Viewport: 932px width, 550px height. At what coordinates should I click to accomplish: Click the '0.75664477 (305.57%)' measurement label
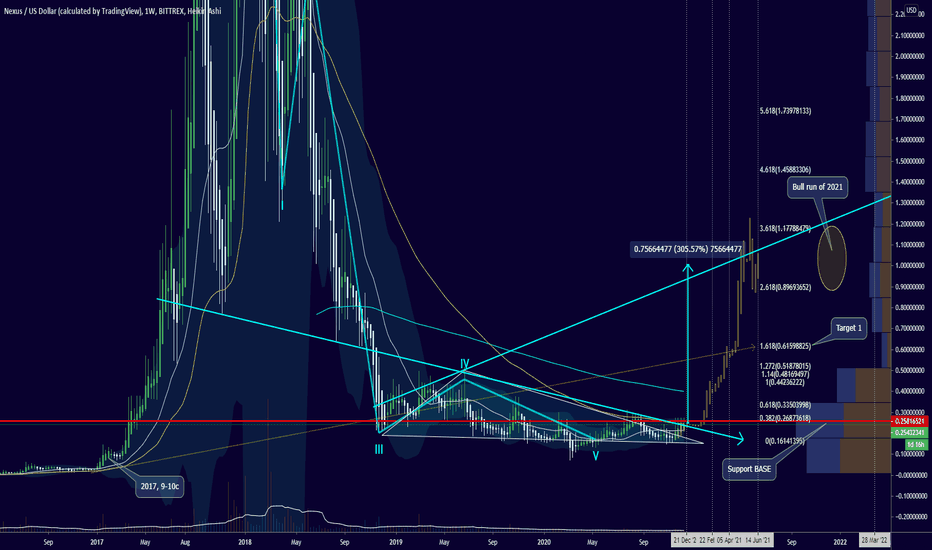coord(688,249)
